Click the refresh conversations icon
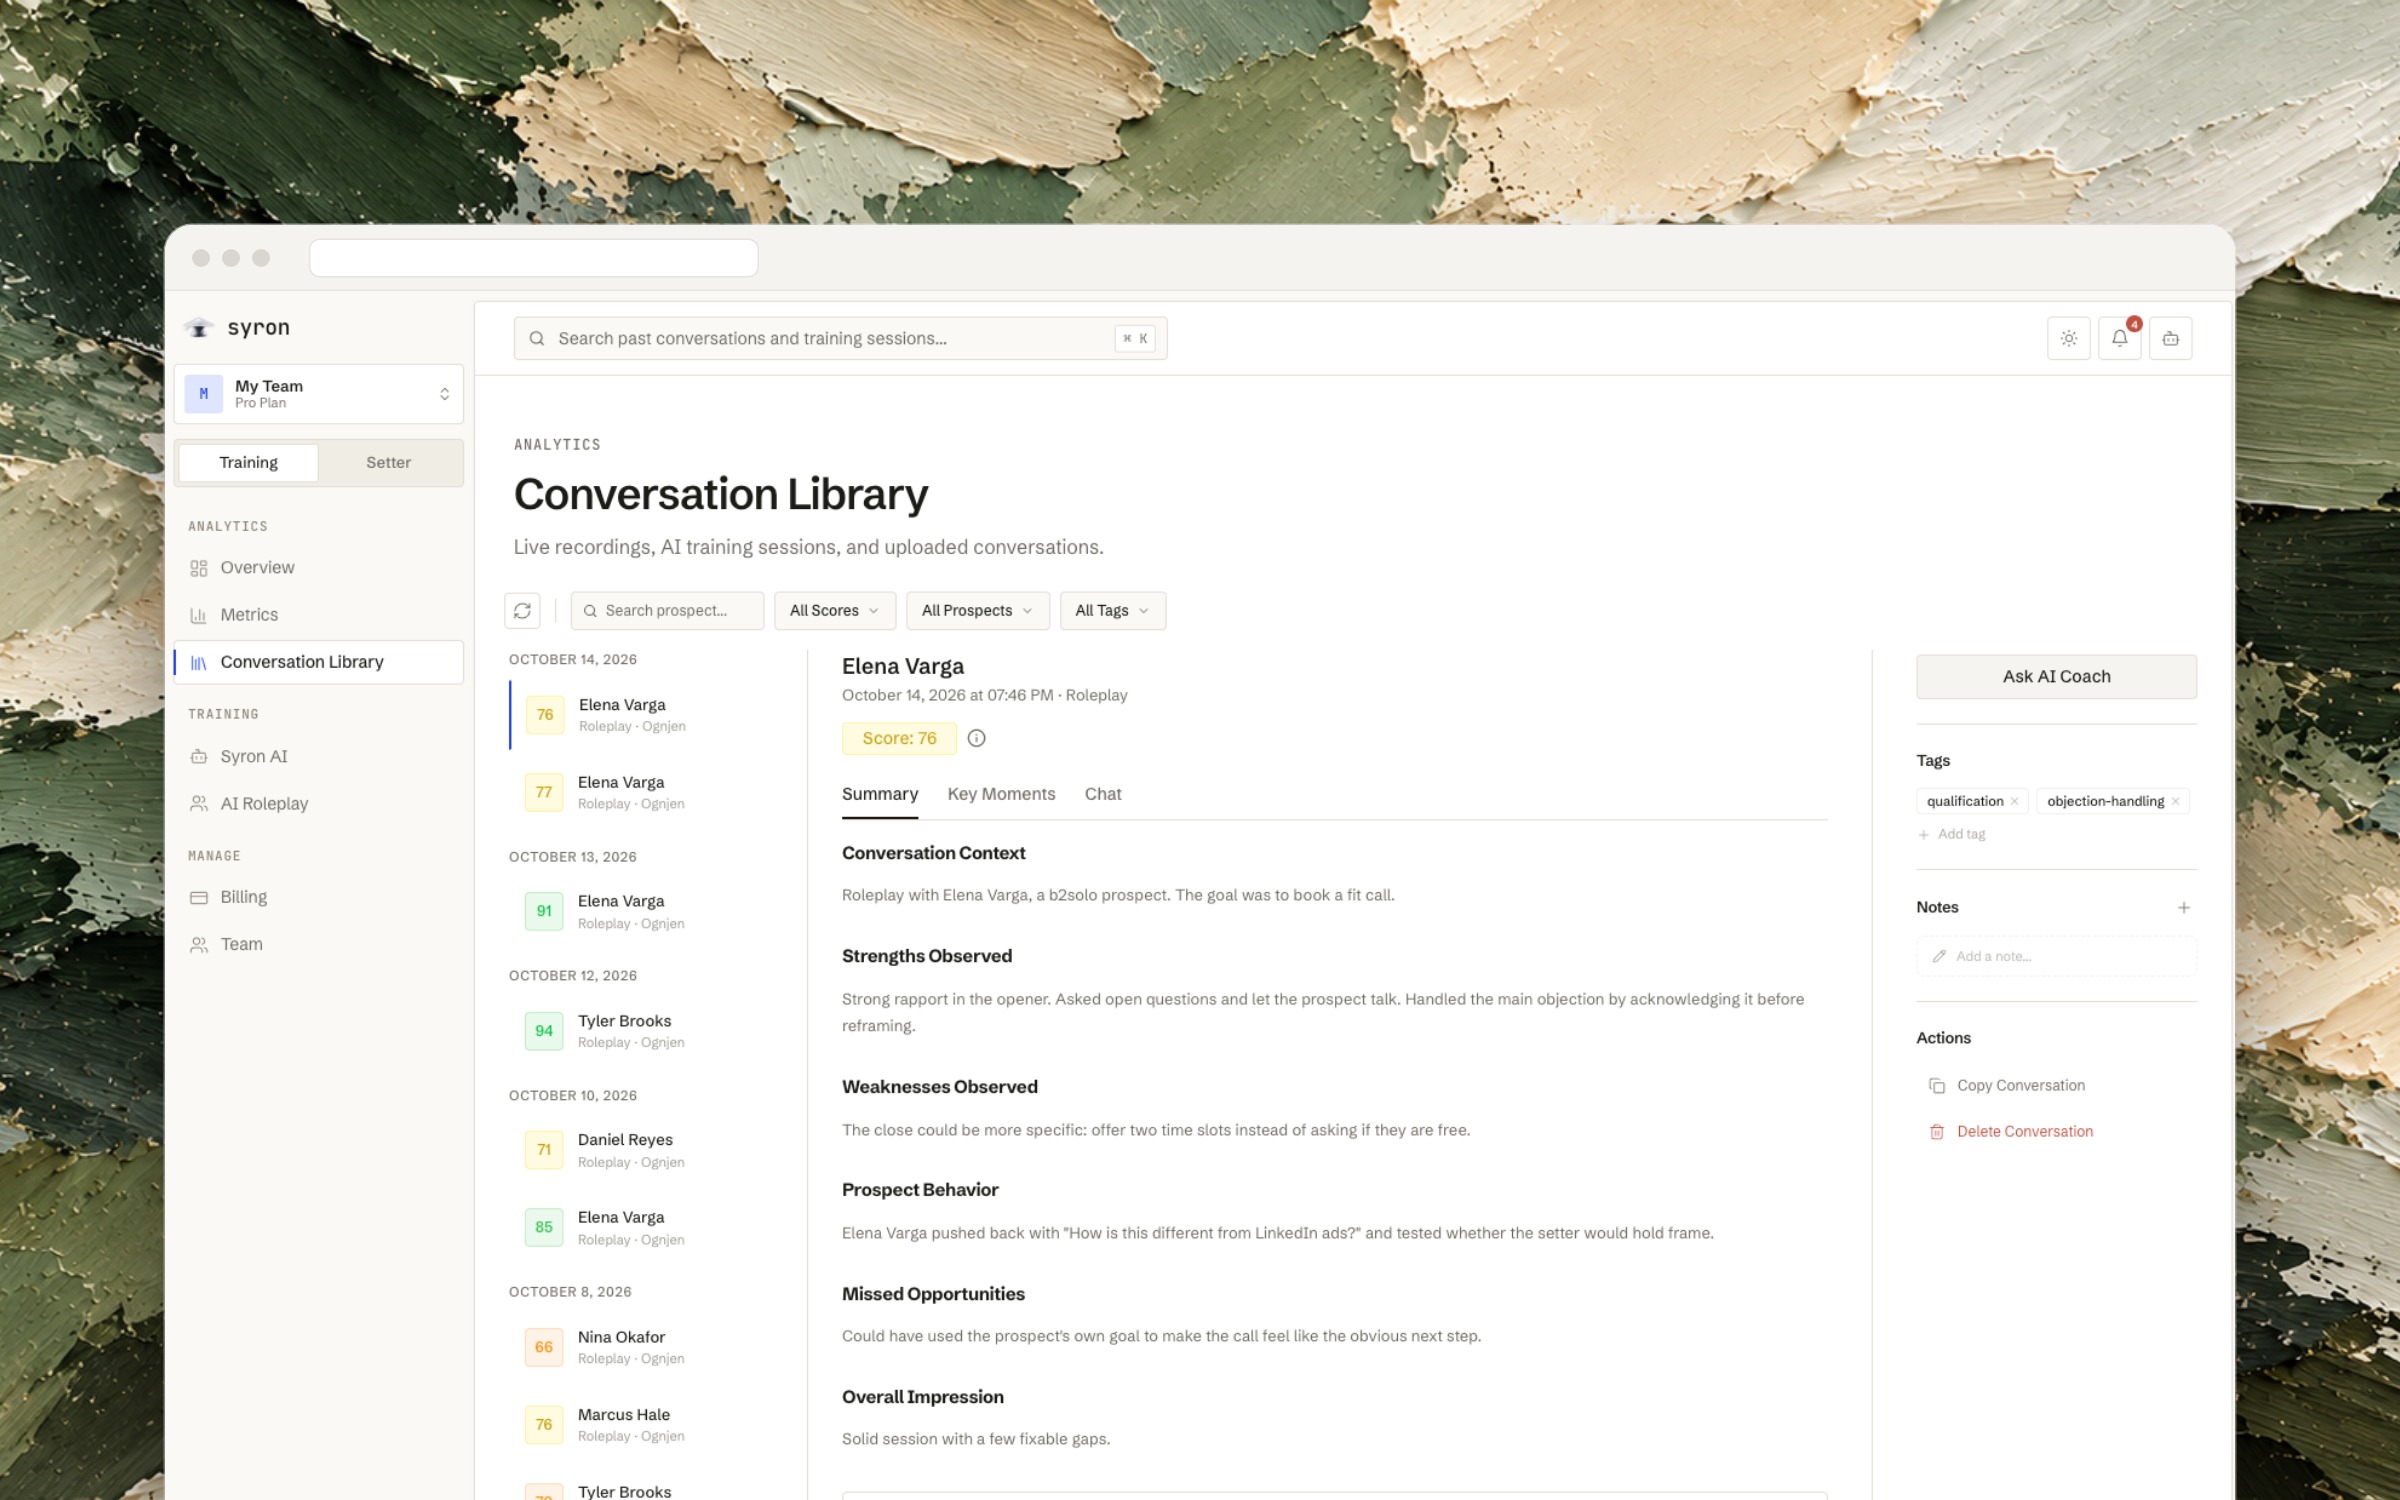Image resolution: width=2400 pixels, height=1500 pixels. click(522, 610)
